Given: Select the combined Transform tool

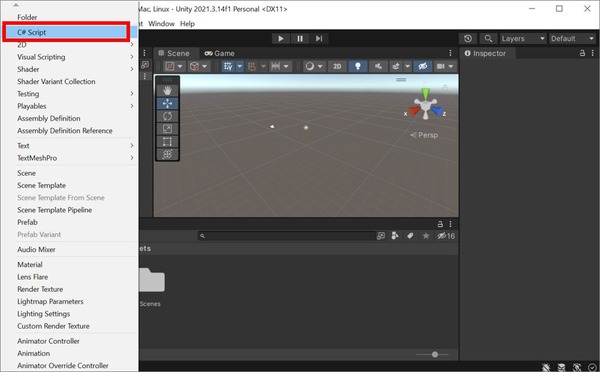Looking at the screenshot, I should 167,154.
